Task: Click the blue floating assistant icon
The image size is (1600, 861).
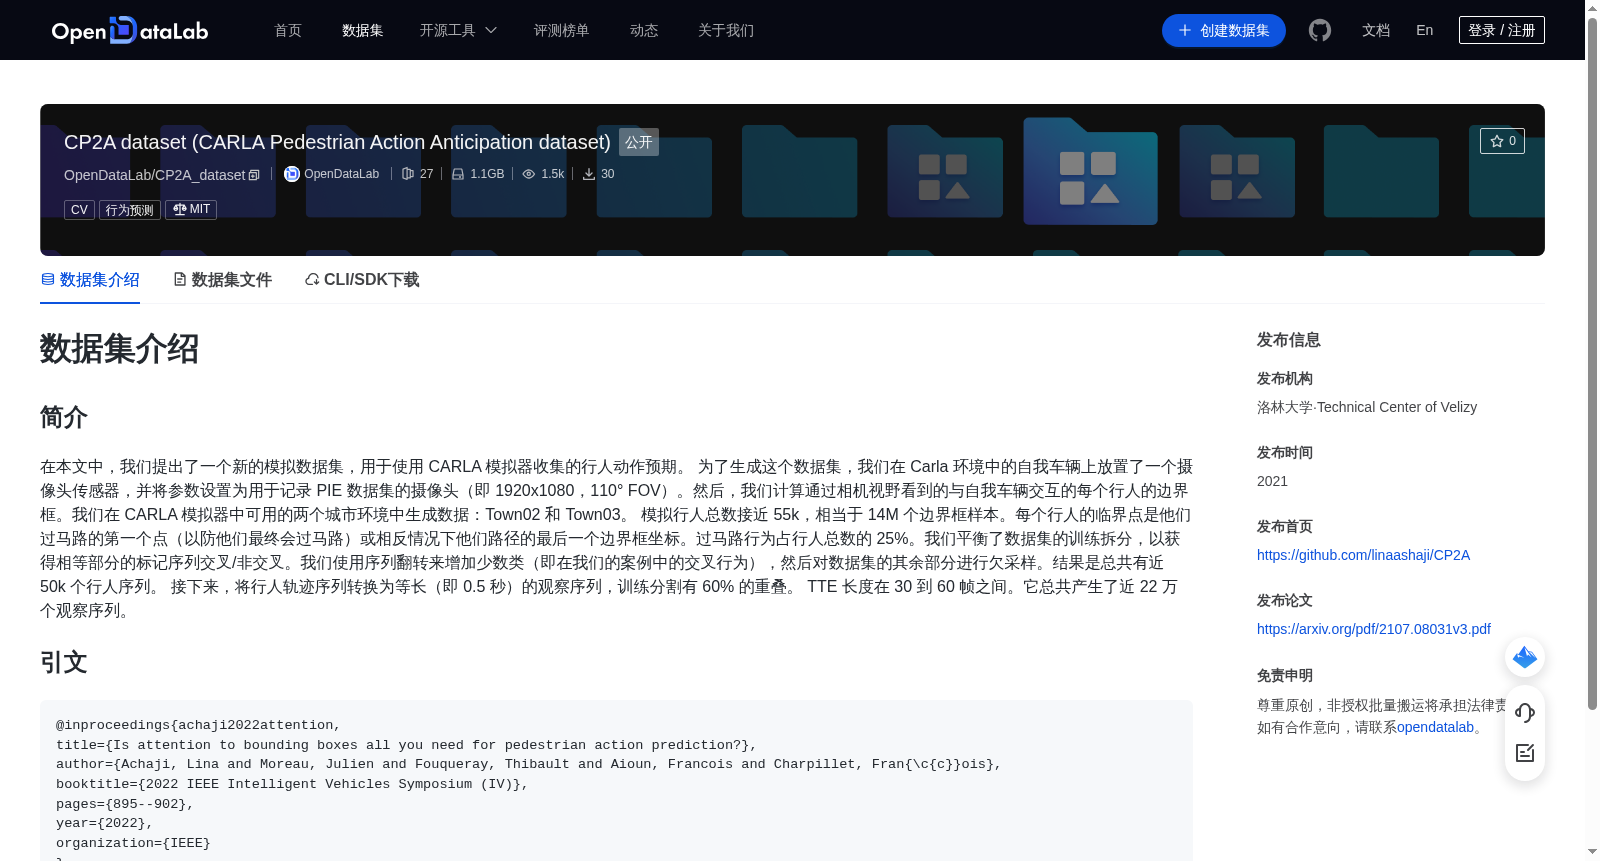Action: pos(1525,657)
